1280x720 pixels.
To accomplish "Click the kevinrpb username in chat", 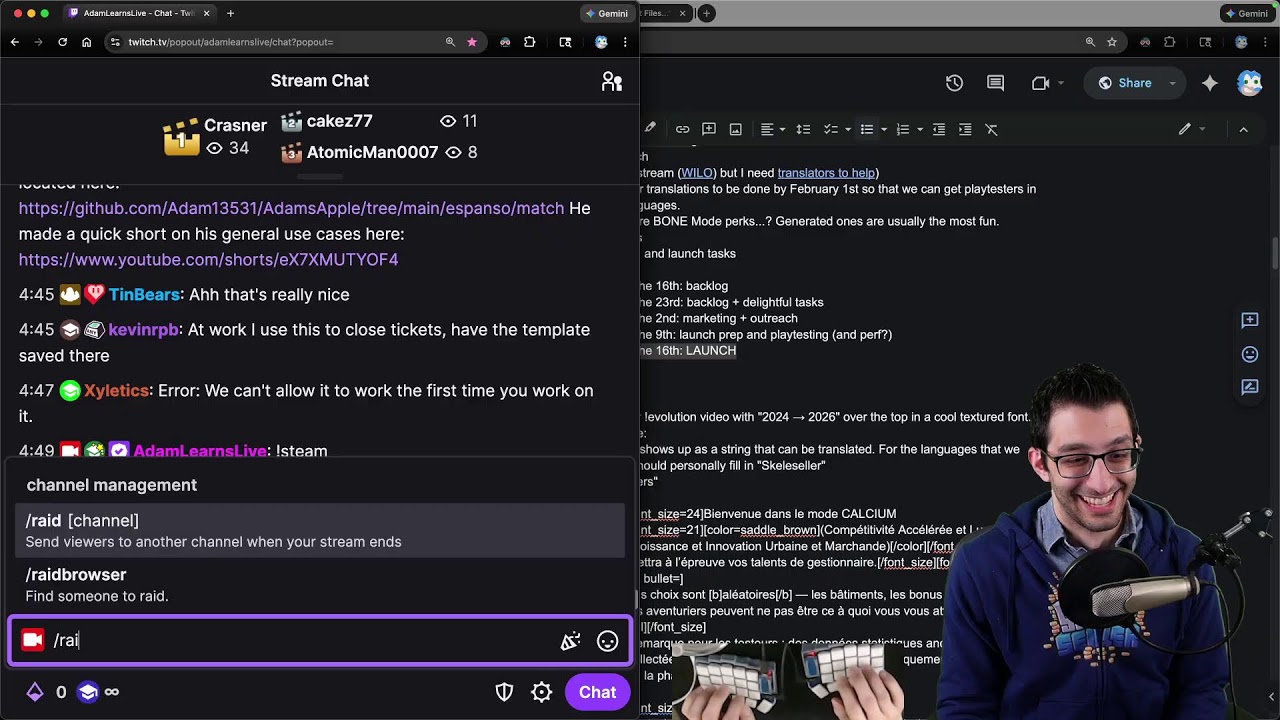I will 143,330.
